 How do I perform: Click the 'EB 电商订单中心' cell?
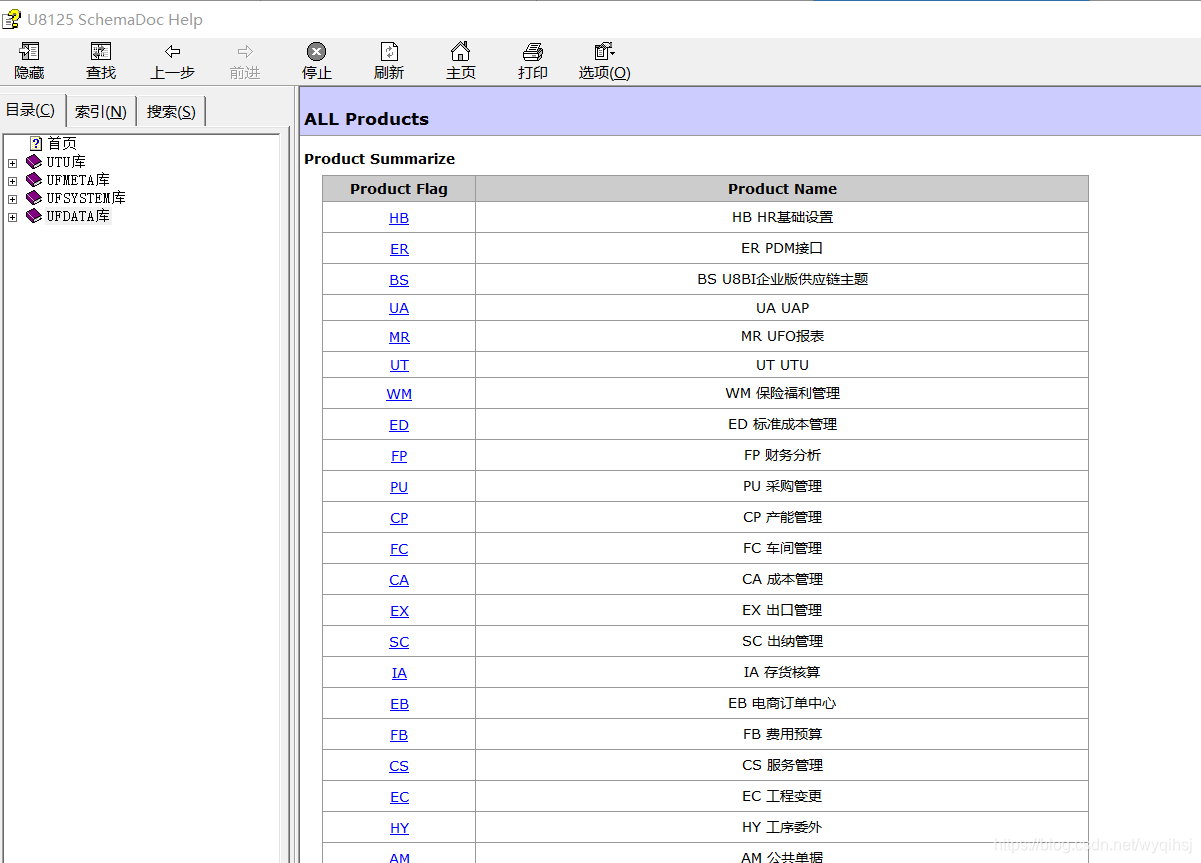click(782, 703)
